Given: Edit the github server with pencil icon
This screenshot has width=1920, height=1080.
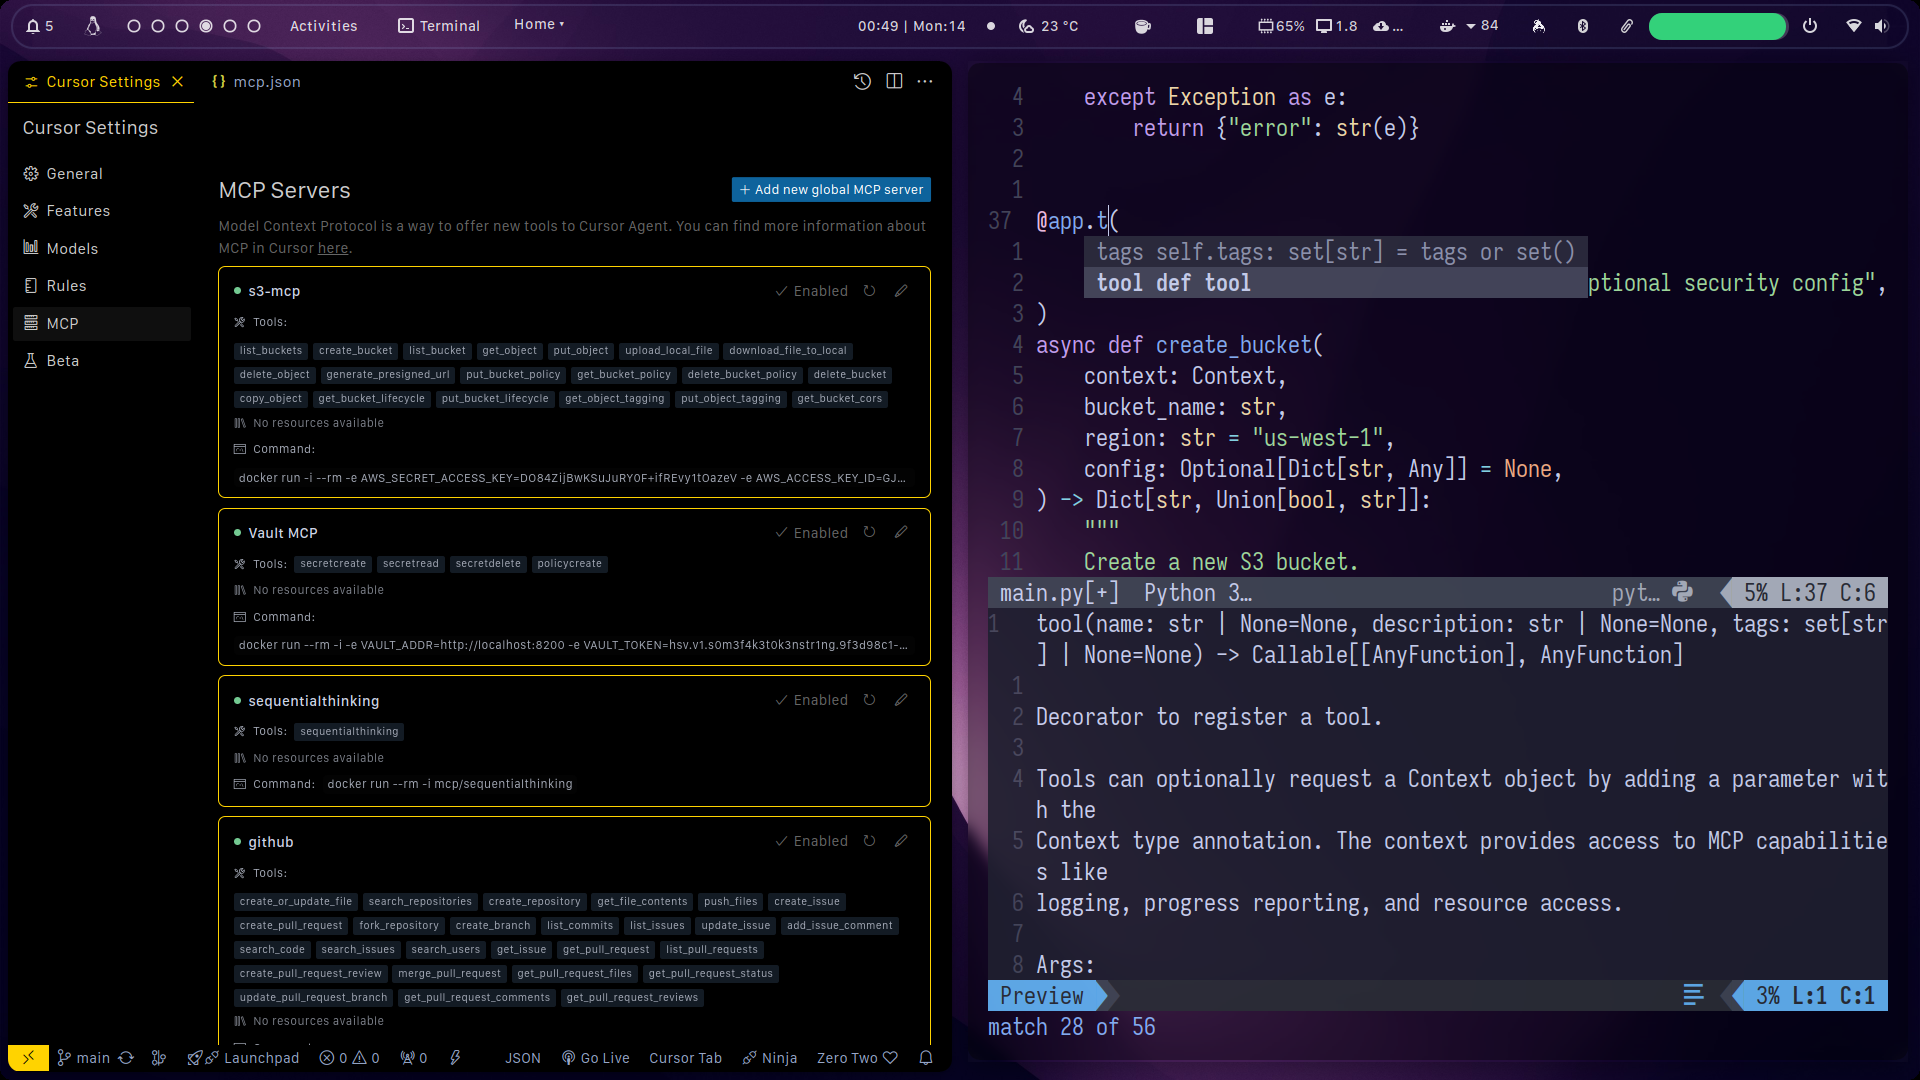Looking at the screenshot, I should 901,841.
